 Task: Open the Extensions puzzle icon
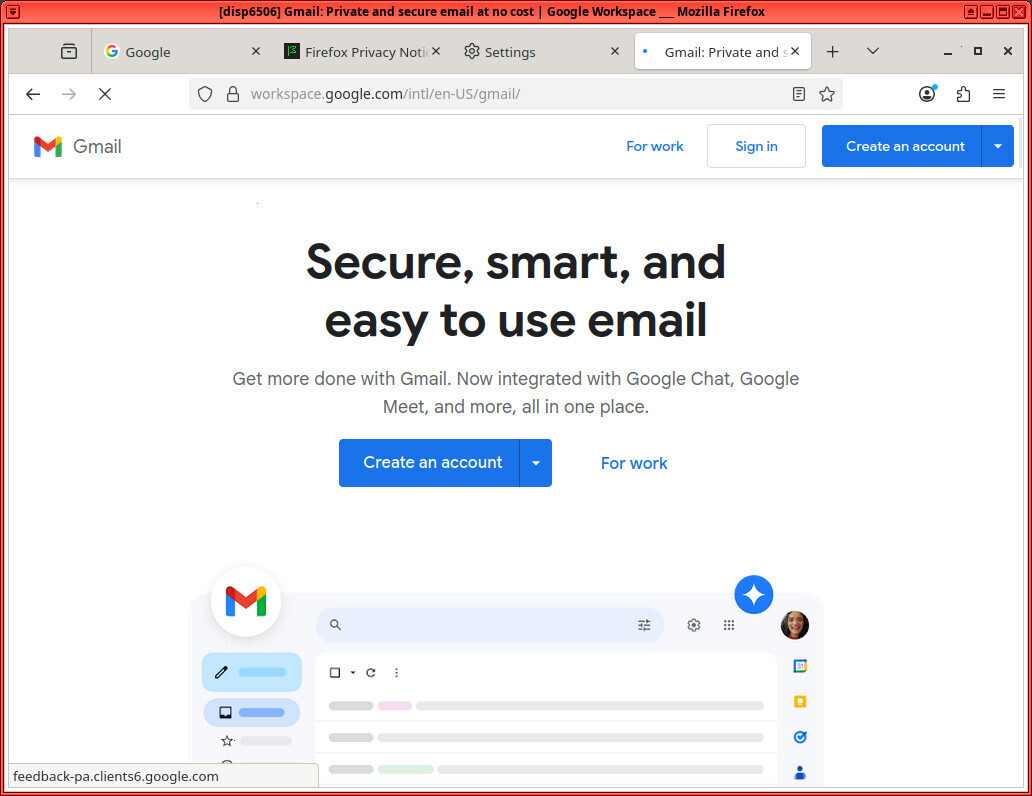pyautogui.click(x=963, y=94)
